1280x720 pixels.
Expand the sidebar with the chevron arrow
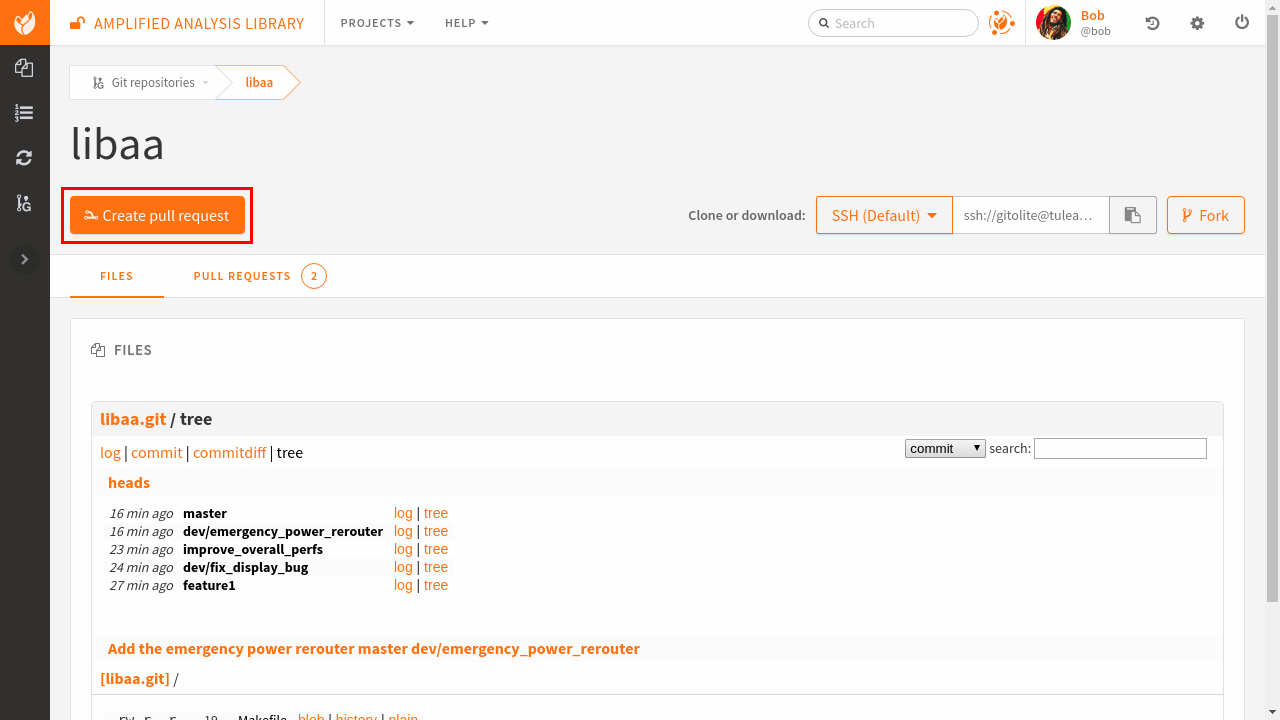(x=24, y=259)
